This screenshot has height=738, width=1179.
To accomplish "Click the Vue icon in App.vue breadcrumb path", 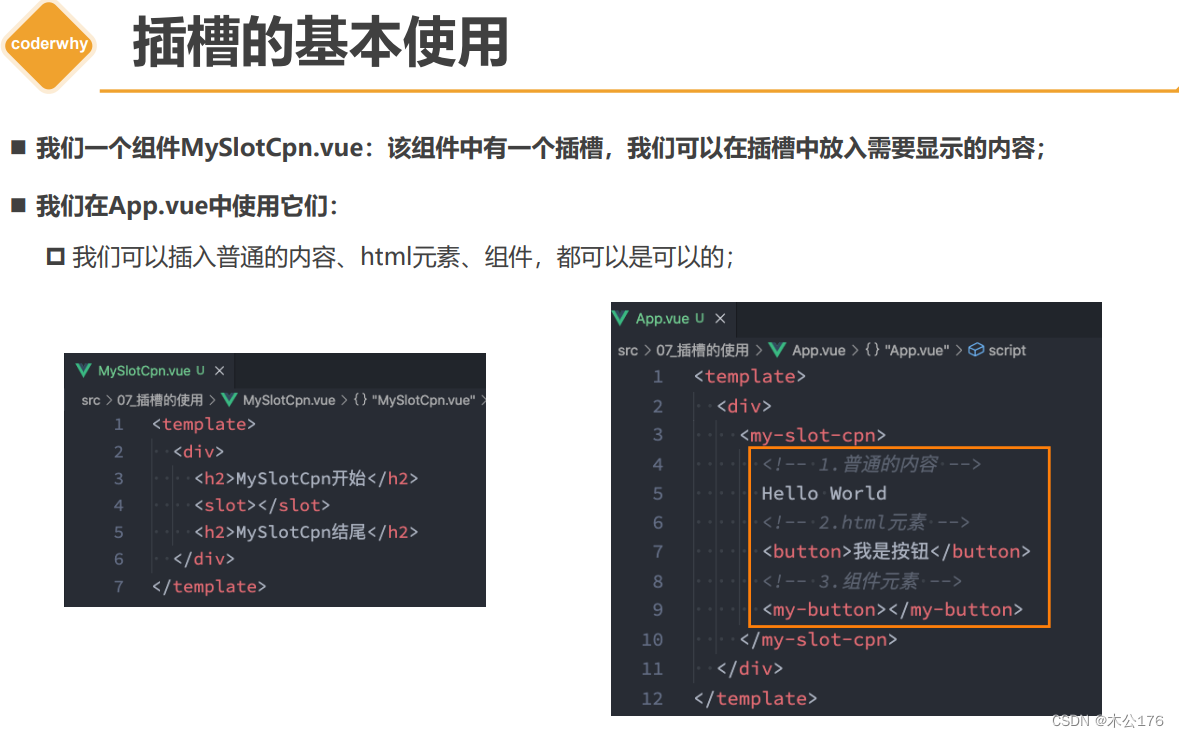I will pyautogui.click(x=779, y=350).
